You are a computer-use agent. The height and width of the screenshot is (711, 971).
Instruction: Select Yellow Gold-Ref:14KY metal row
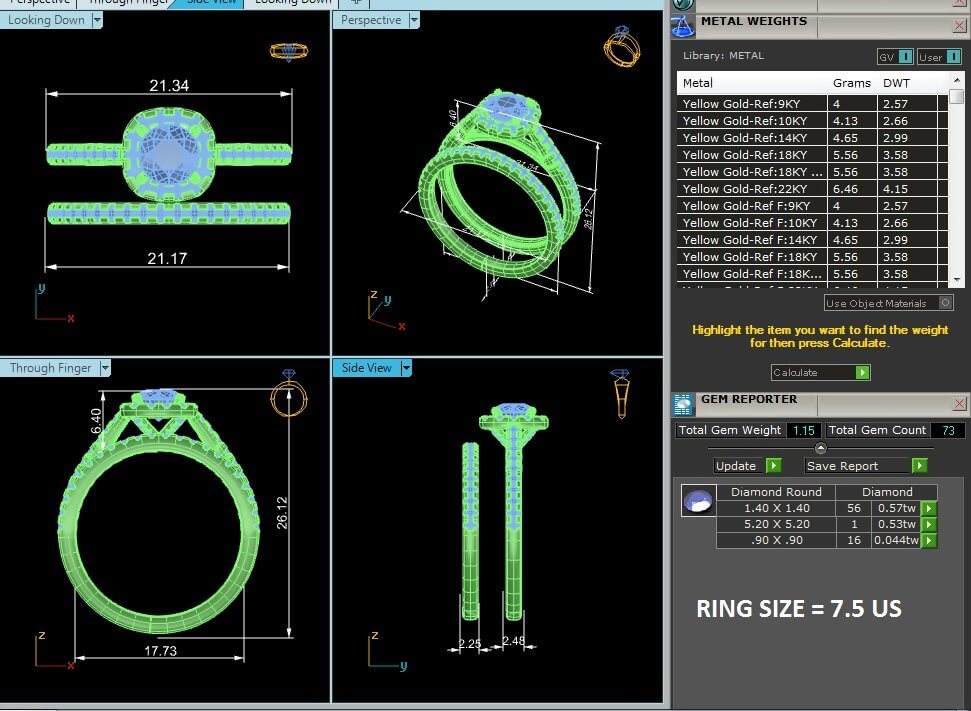[751, 138]
